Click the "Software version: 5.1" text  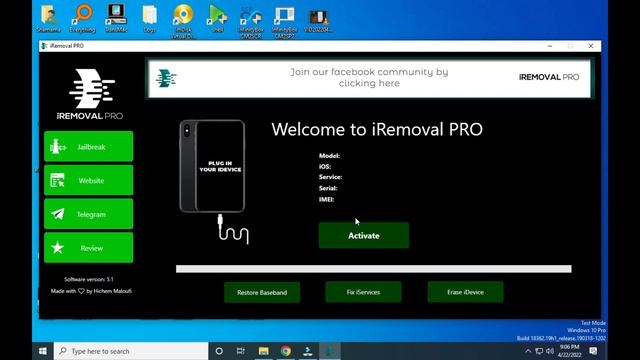(x=89, y=279)
